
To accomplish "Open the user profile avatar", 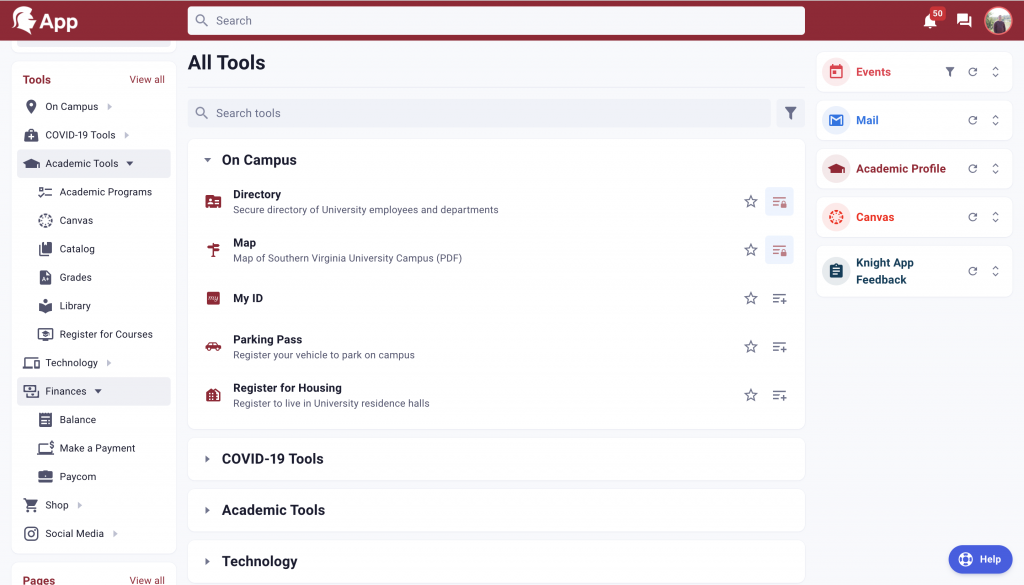I will [998, 21].
